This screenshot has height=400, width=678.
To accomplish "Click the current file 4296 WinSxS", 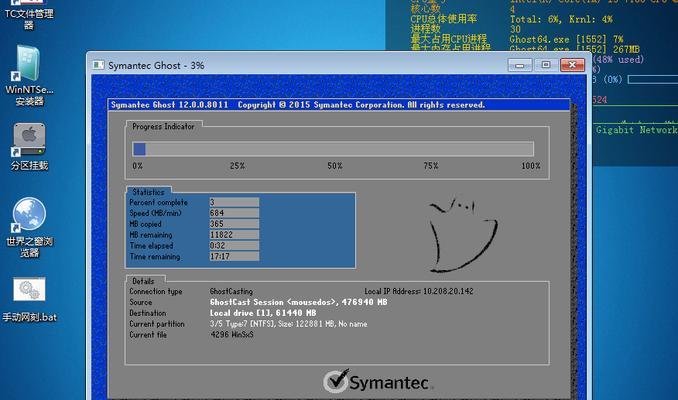I will click(232, 335).
